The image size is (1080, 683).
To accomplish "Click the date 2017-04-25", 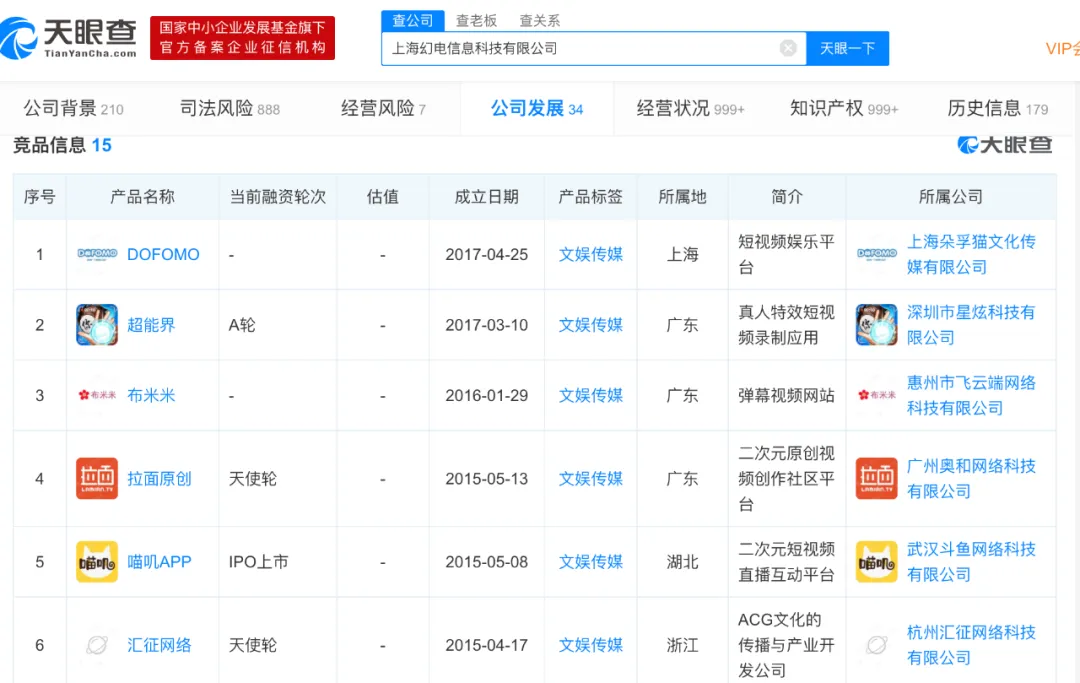I will pos(486,254).
